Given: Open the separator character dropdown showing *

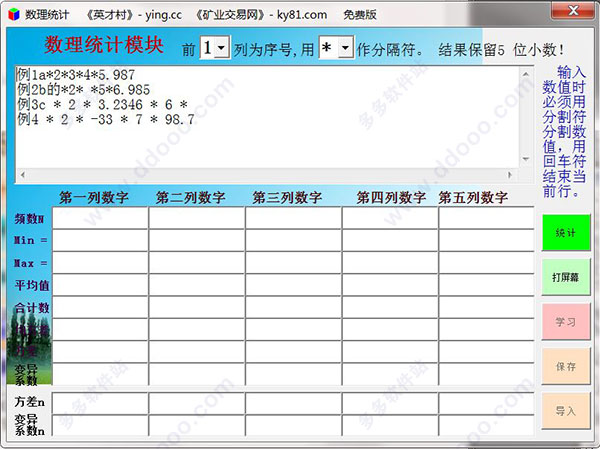Looking at the screenshot, I should coord(346,48).
